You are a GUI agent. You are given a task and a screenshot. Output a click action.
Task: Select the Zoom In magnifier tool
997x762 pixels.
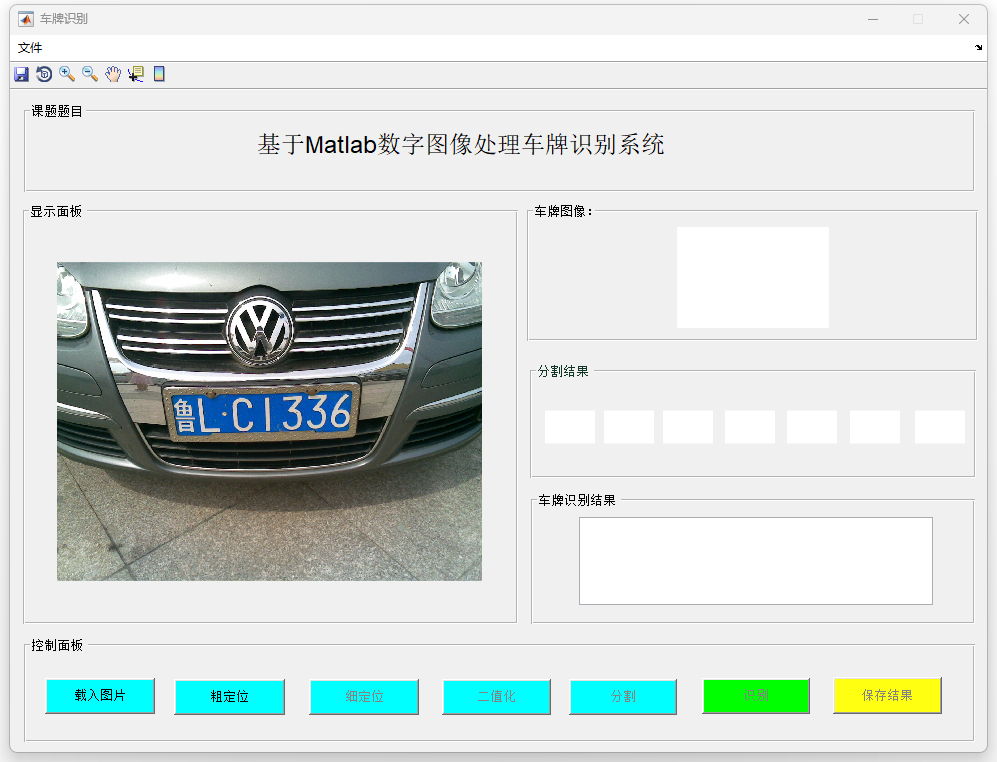(x=67, y=74)
